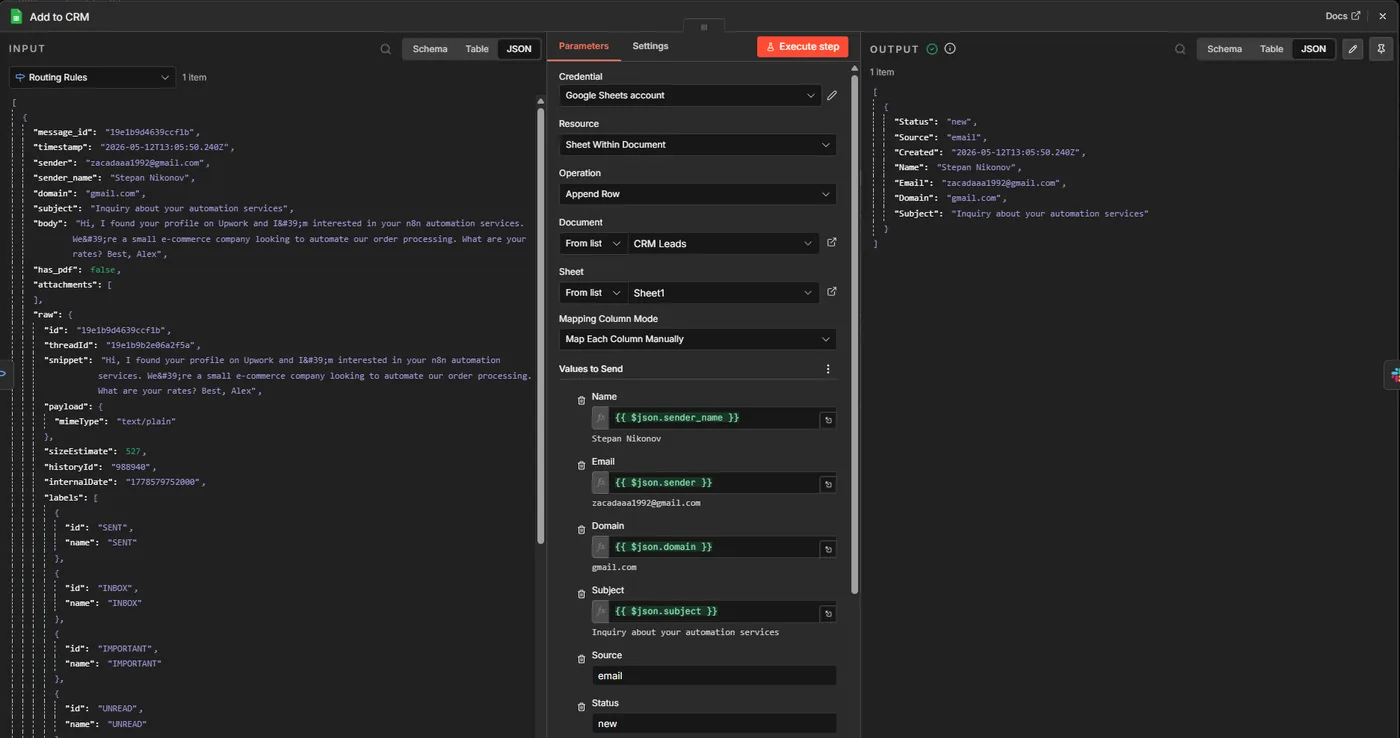Screen dimensions: 1400x738
Task: Switch to the Settings tab
Action: (x=650, y=46)
